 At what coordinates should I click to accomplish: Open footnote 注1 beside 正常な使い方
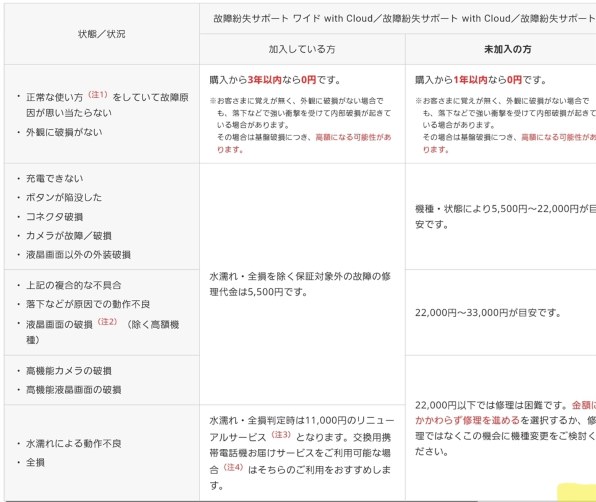pyautogui.click(x=98, y=94)
